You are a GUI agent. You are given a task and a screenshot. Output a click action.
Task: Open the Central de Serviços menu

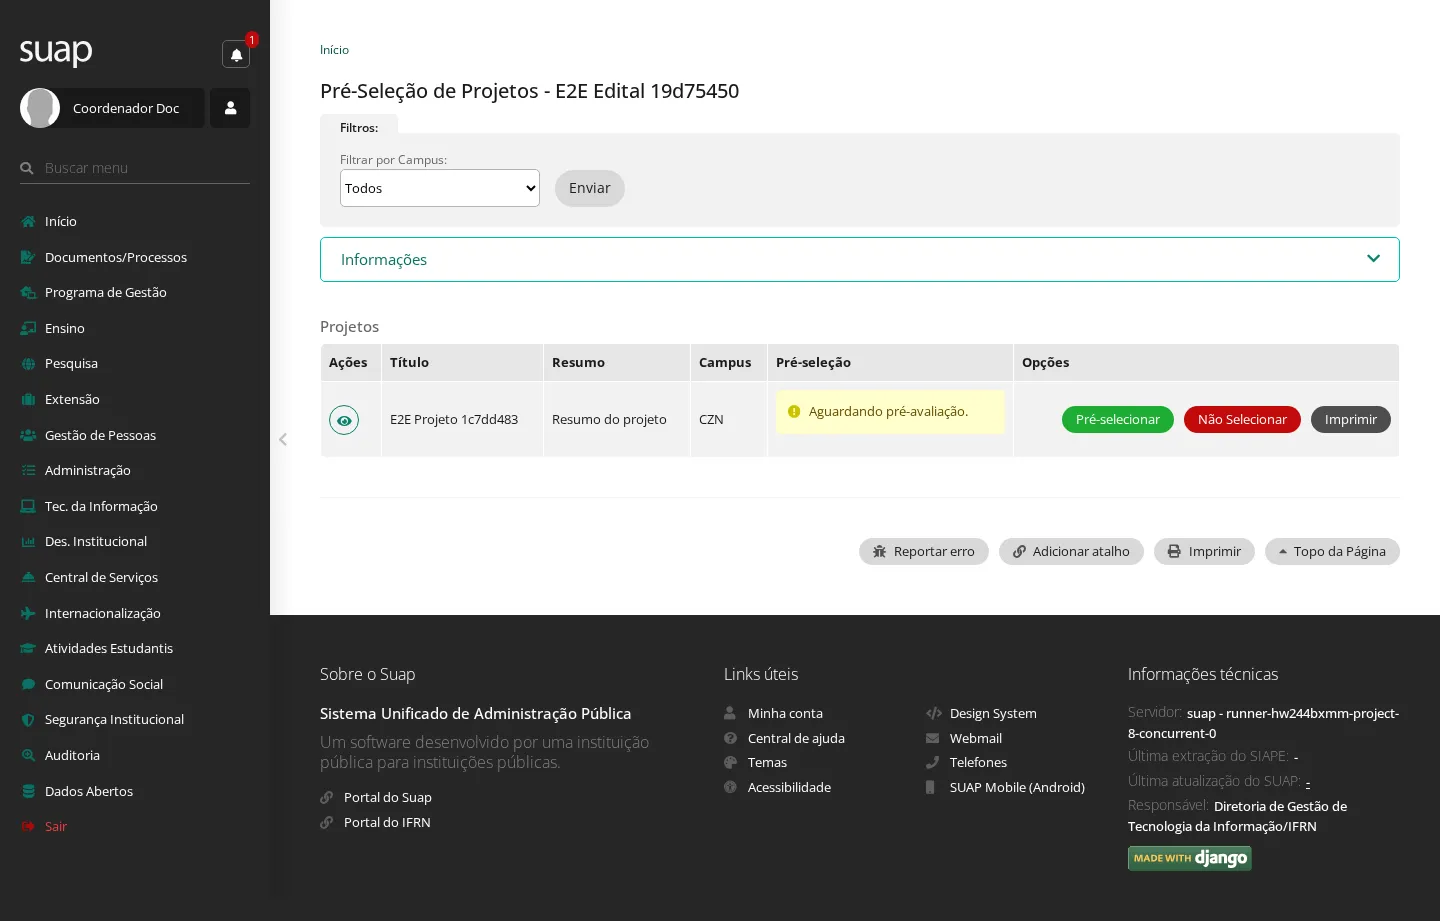[135, 577]
